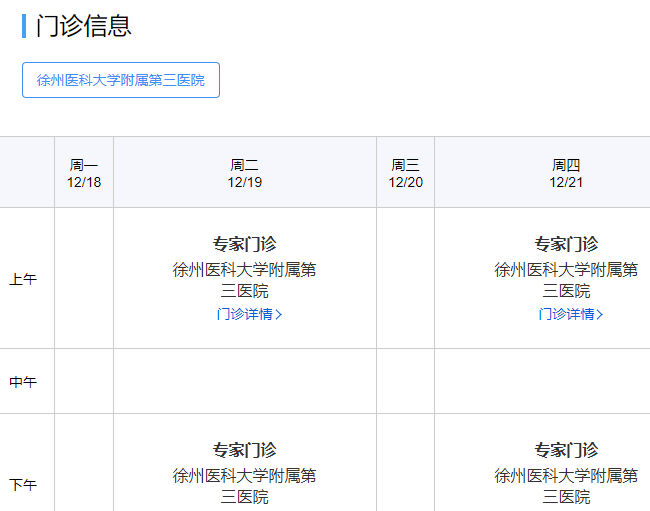650x511 pixels.
Task: Click hospital name in Thursday afternoon cell
Action: (x=566, y=486)
